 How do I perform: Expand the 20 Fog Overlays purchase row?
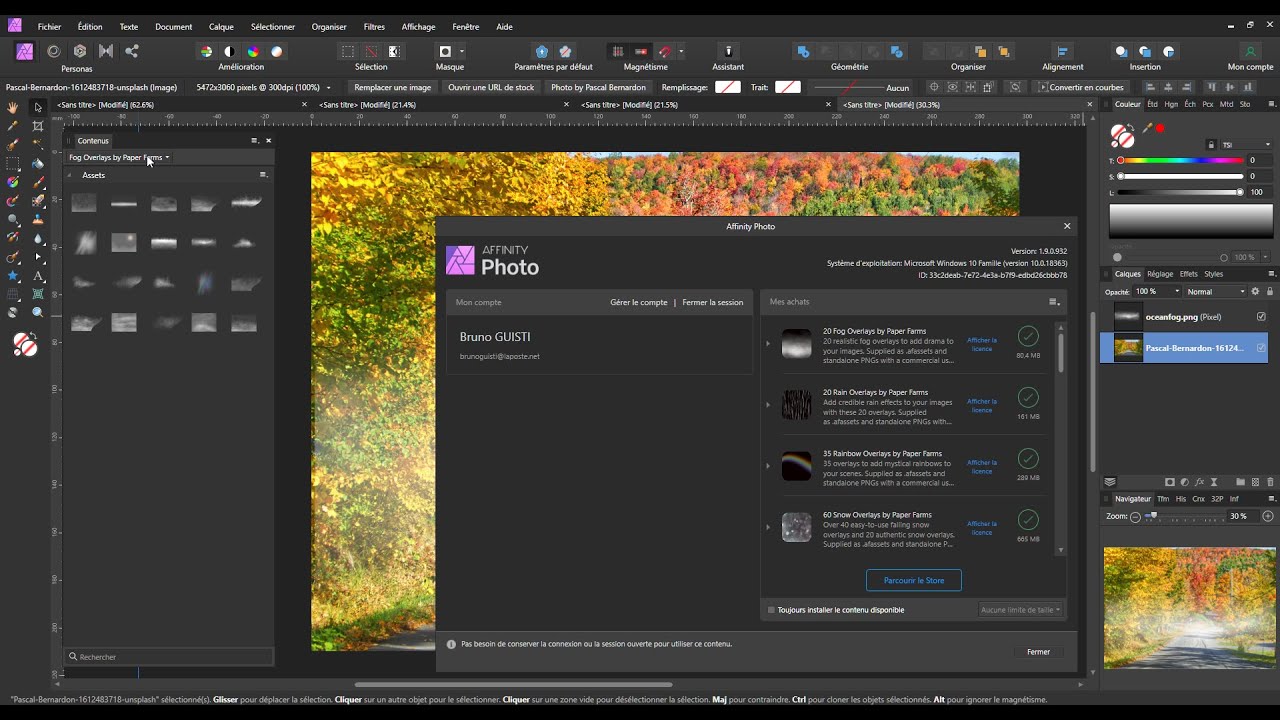[768, 344]
